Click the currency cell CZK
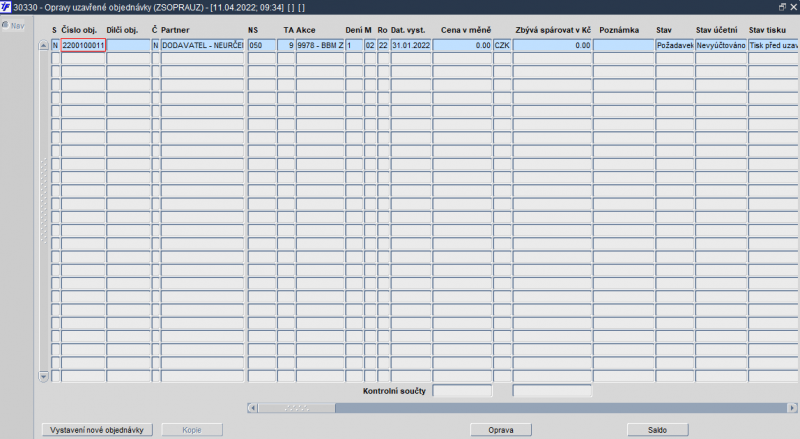800x439 pixels. (x=502, y=45)
